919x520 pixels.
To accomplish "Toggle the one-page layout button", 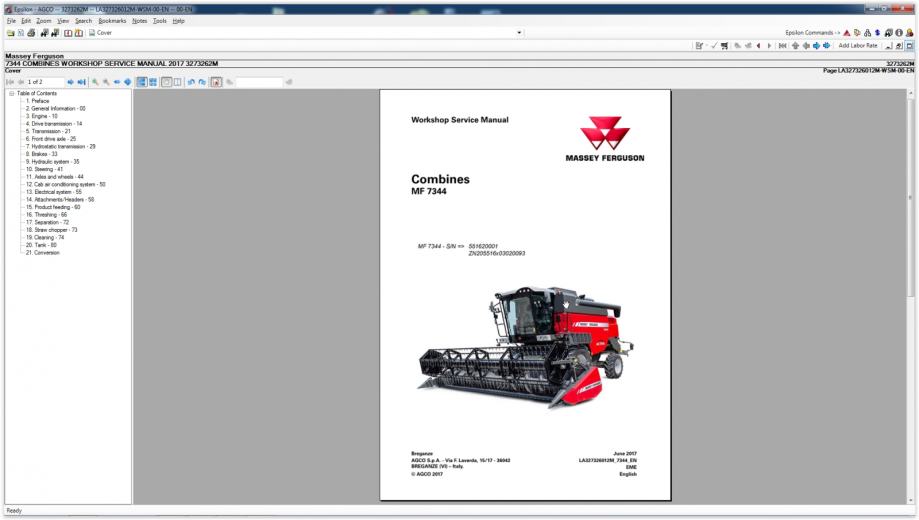I will [x=166, y=82].
